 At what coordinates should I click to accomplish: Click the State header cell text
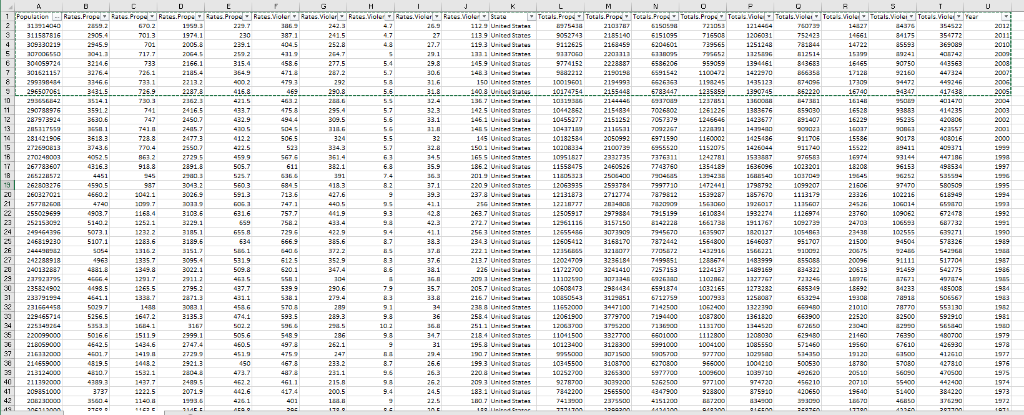tap(498, 15)
